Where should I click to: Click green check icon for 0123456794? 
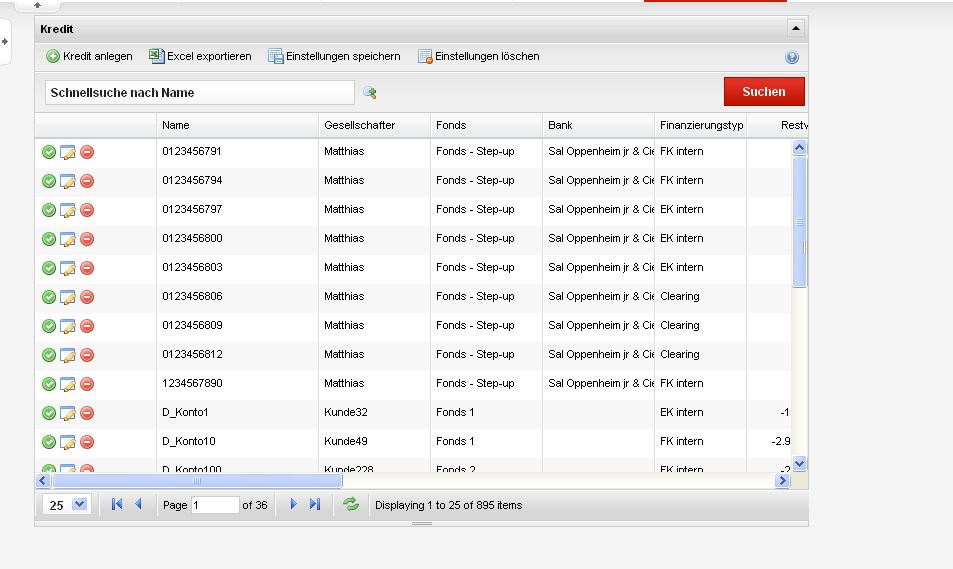point(49,181)
